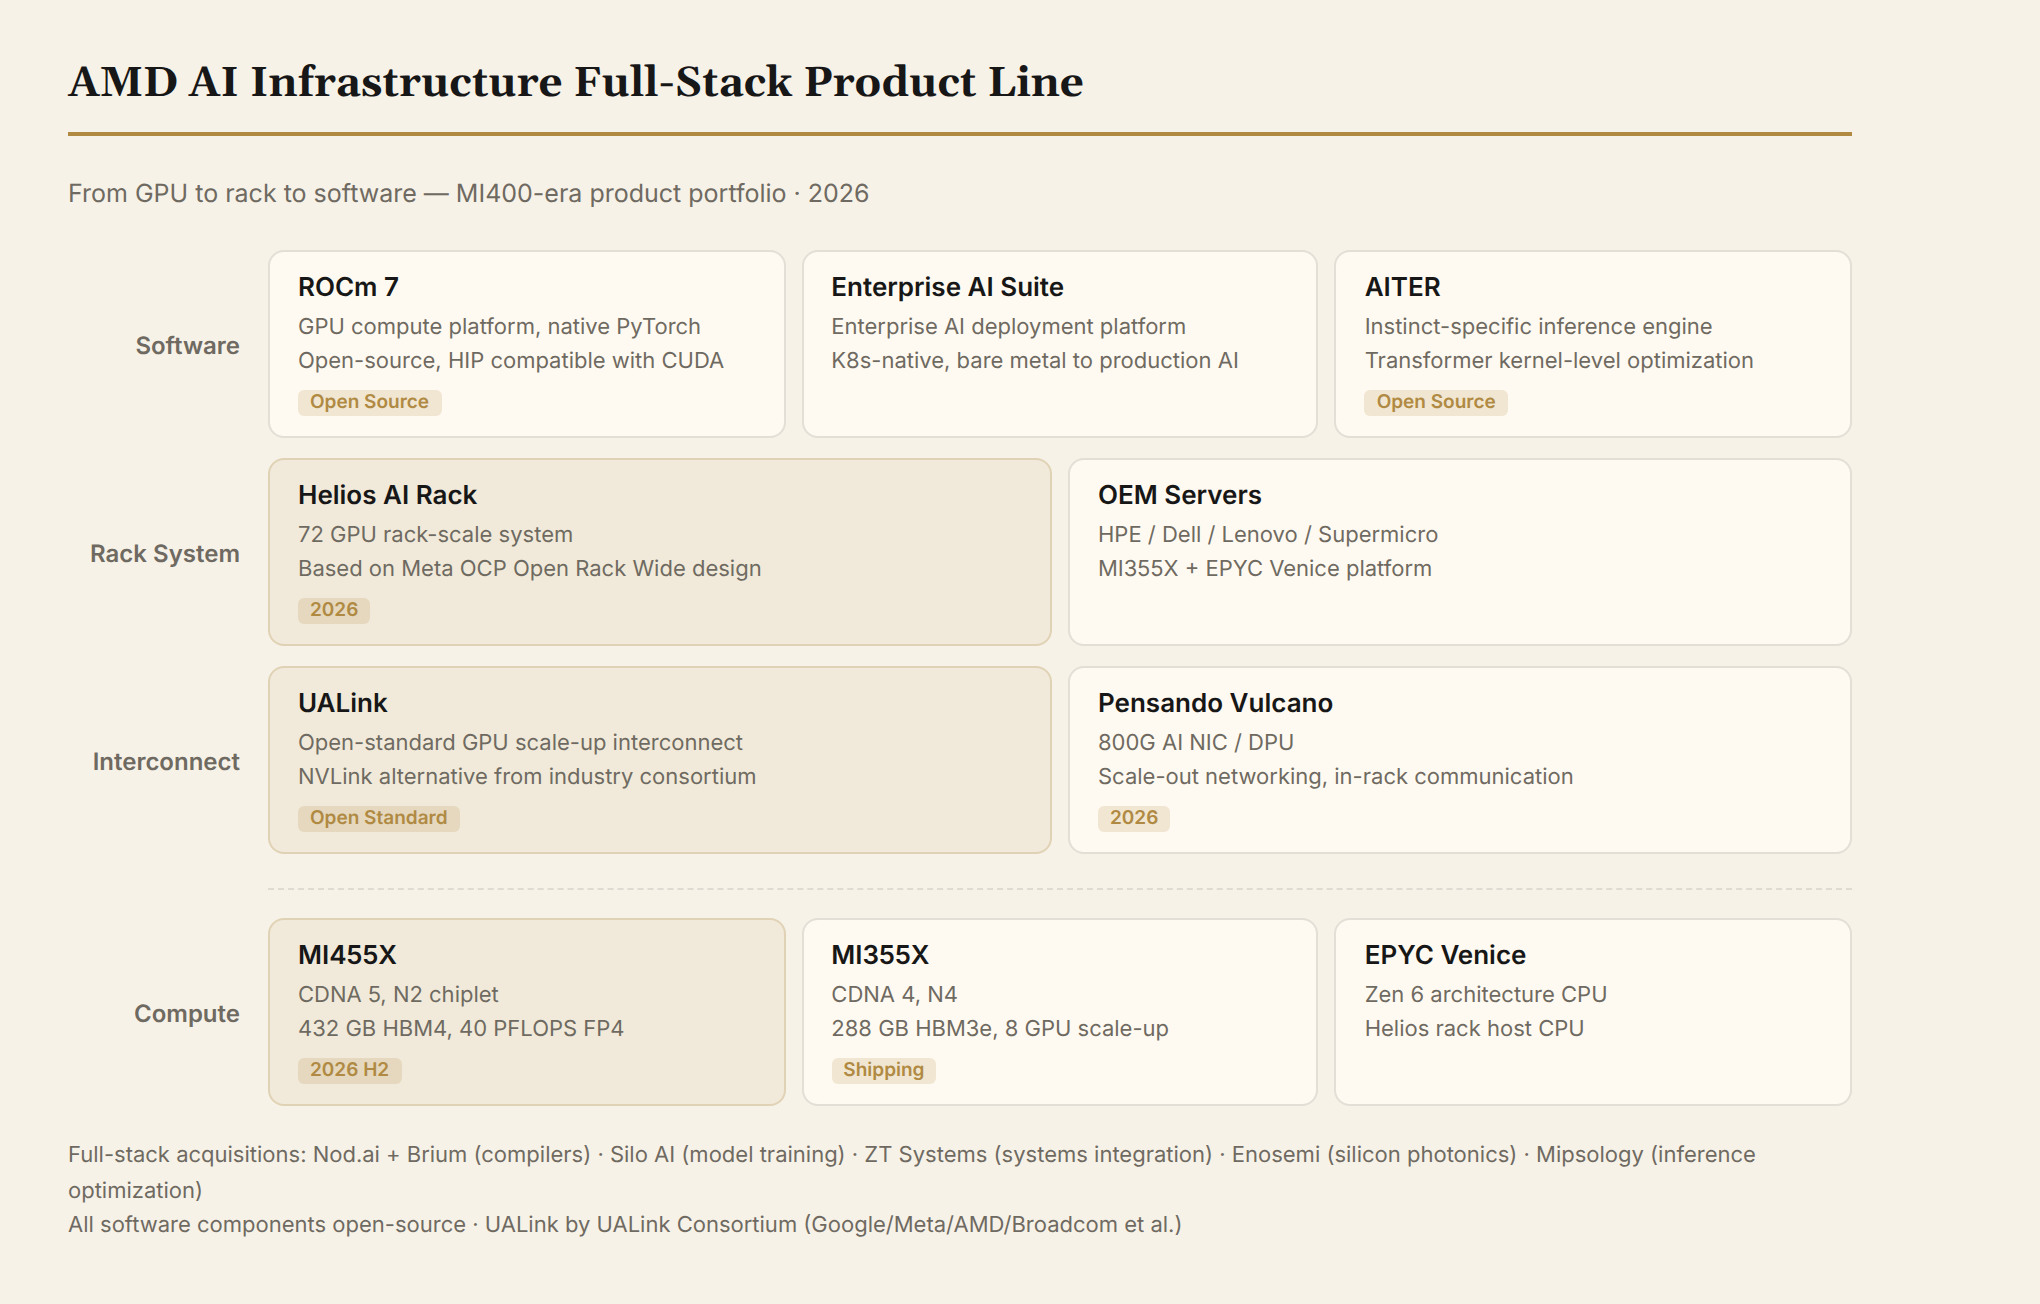2040x1304 pixels.
Task: Click 'Transformer kernel-level optimization' line
Action: (1559, 360)
